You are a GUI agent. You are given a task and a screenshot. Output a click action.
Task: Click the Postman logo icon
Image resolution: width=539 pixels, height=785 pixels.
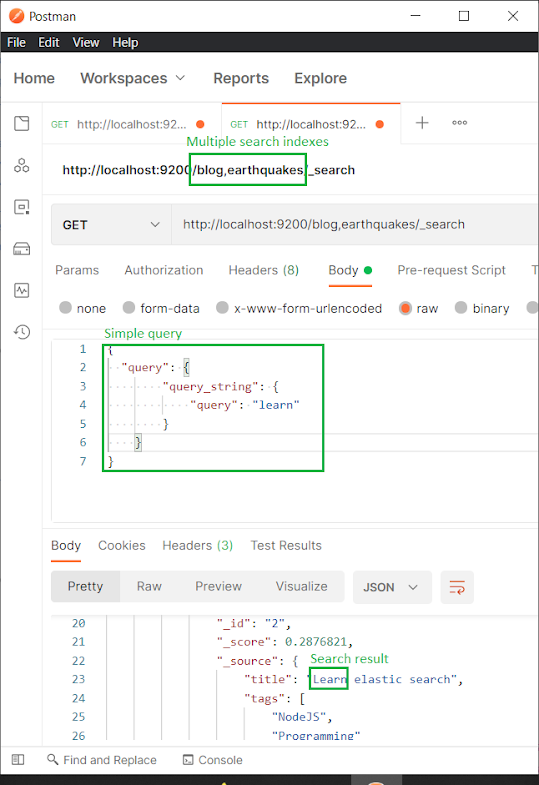point(17,16)
